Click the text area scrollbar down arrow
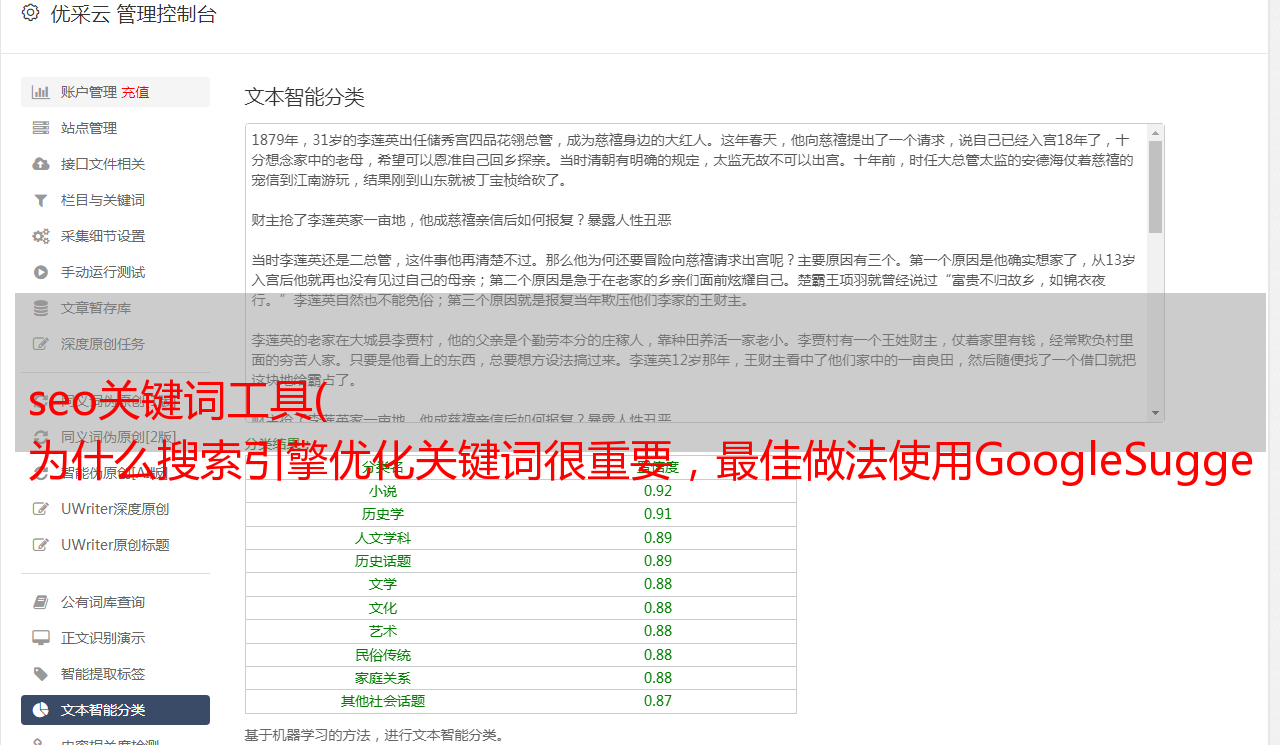Viewport: 1280px width, 745px height. 1156,413
